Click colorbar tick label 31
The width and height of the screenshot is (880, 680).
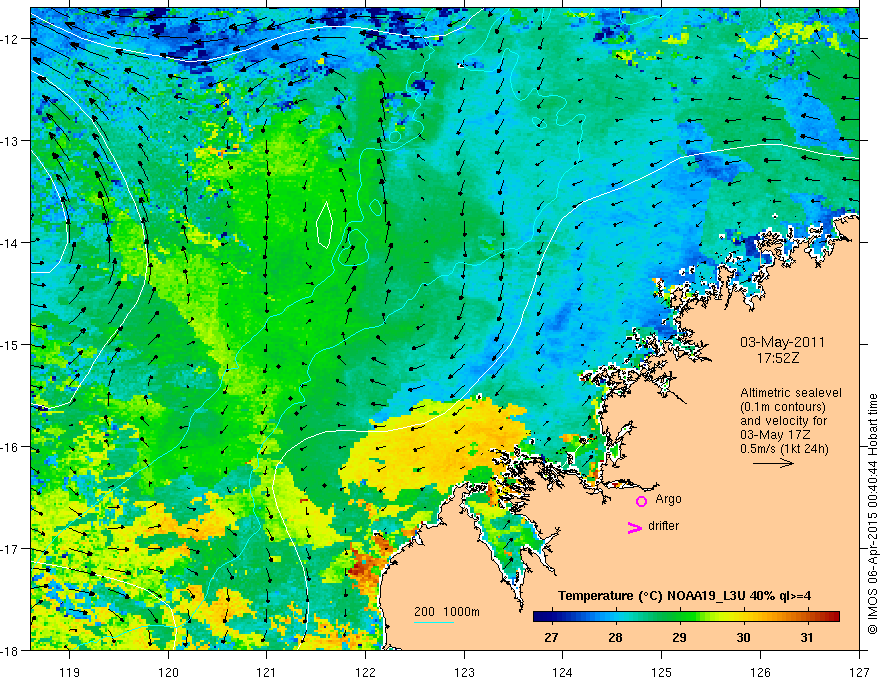807,637
